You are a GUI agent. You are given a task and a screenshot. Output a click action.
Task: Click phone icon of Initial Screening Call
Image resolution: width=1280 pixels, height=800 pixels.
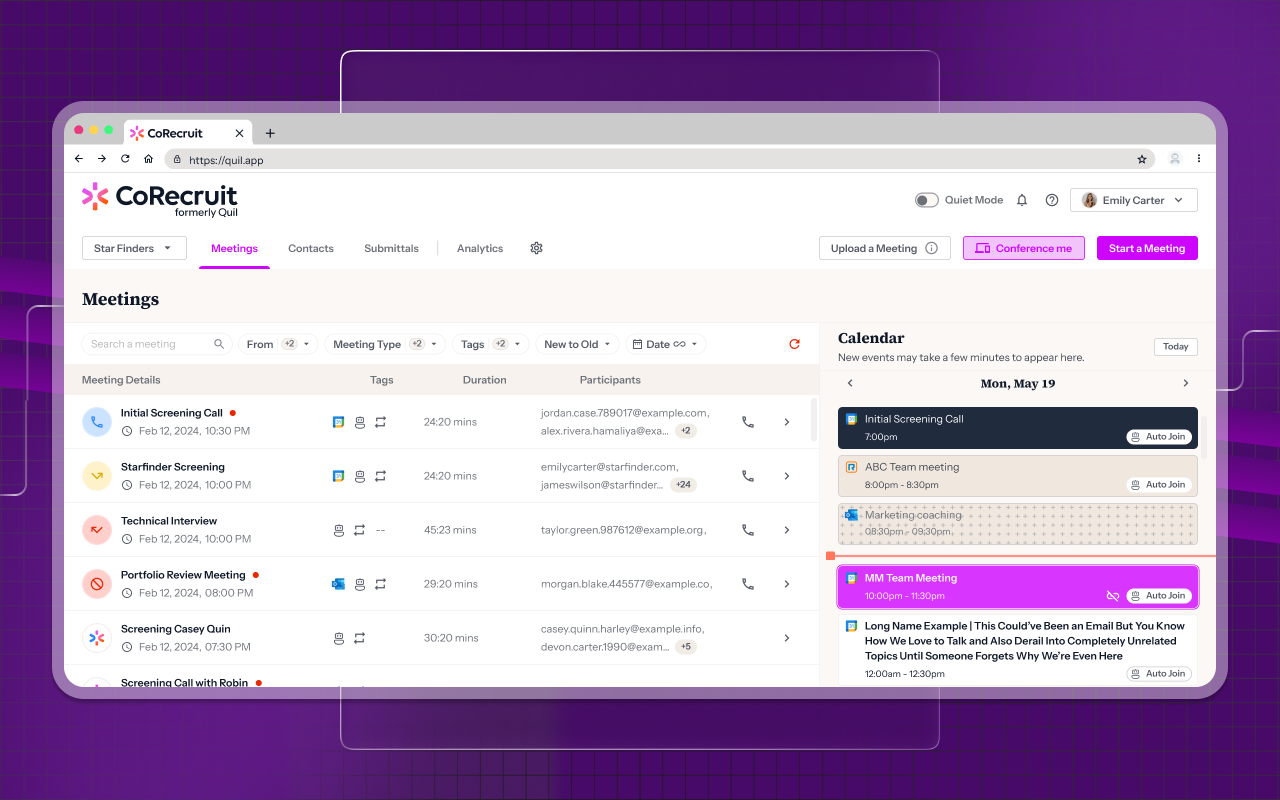click(x=747, y=422)
